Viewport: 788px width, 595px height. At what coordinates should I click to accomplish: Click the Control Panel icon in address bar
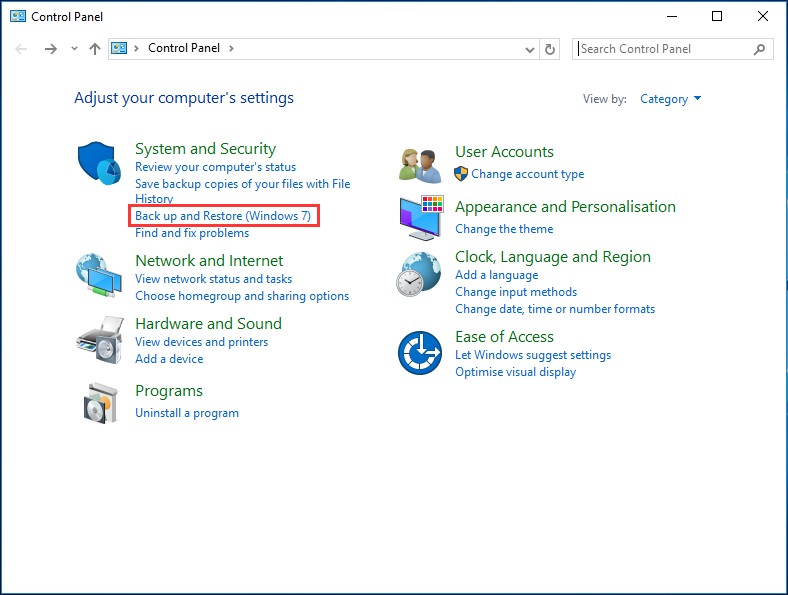(119, 48)
